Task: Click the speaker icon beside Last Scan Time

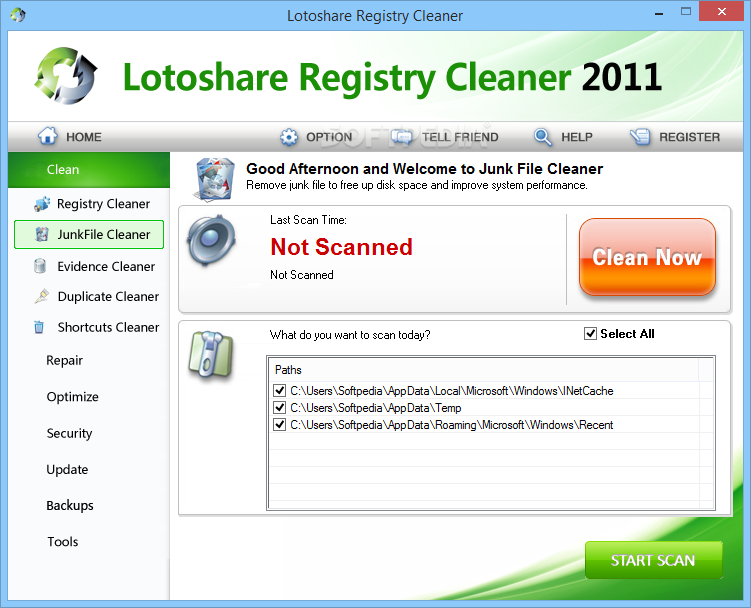Action: click(x=211, y=240)
